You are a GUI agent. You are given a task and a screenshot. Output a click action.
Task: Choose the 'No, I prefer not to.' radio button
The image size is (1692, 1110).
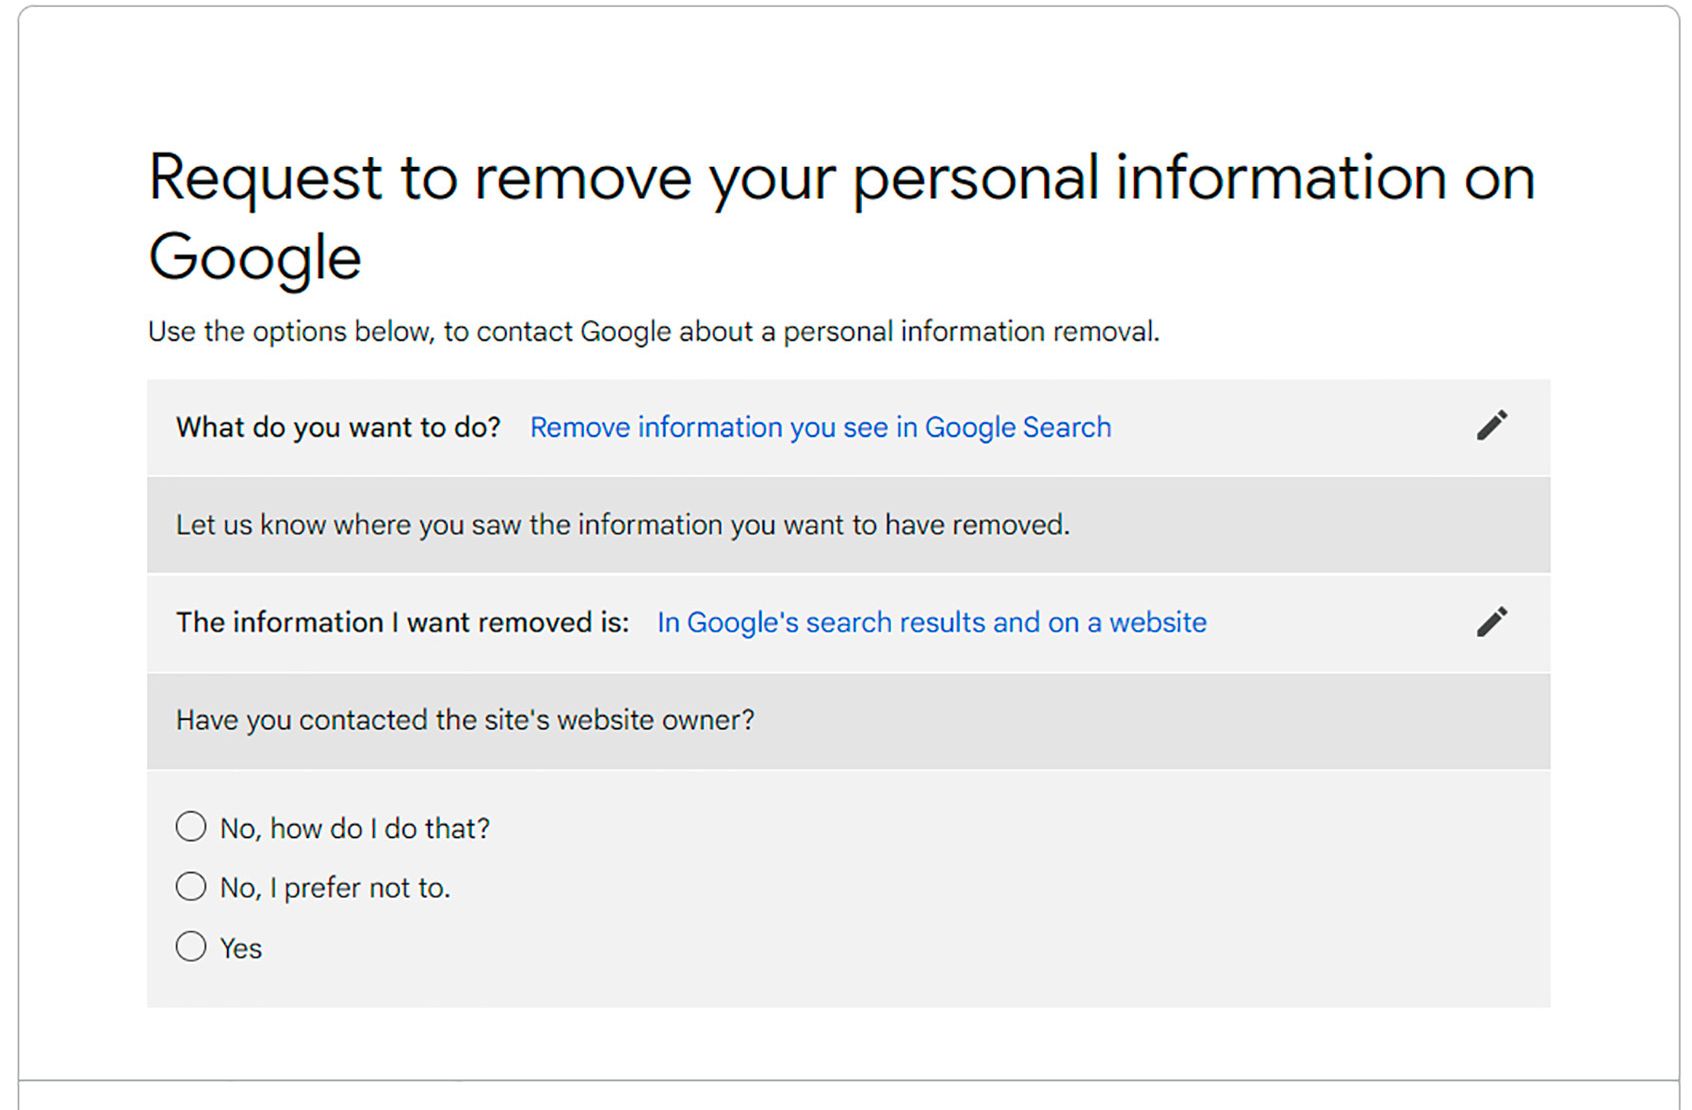[191, 887]
